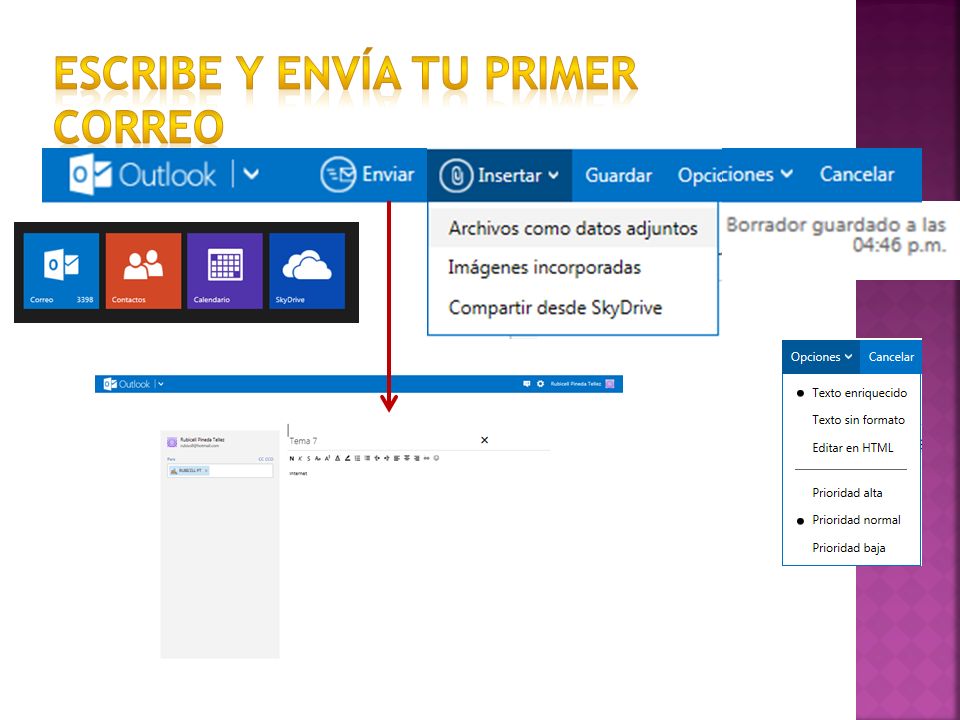The width and height of the screenshot is (960, 720).
Task: Expand the chevron beside the small Outlook logo
Action: [x=161, y=384]
